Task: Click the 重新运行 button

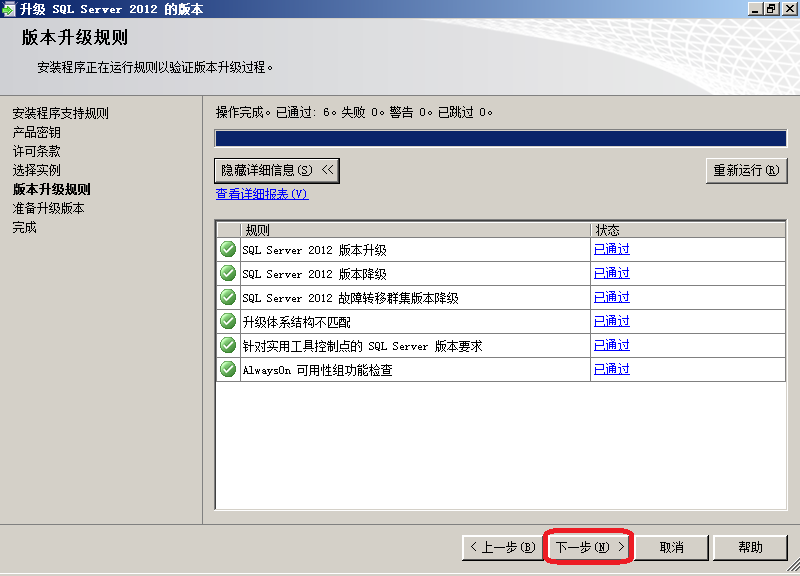Action: (x=746, y=170)
